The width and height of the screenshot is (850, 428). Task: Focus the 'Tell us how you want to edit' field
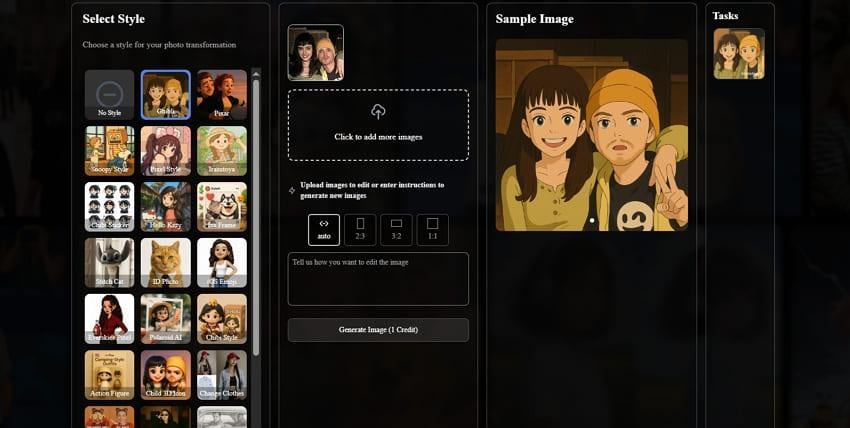coord(378,279)
